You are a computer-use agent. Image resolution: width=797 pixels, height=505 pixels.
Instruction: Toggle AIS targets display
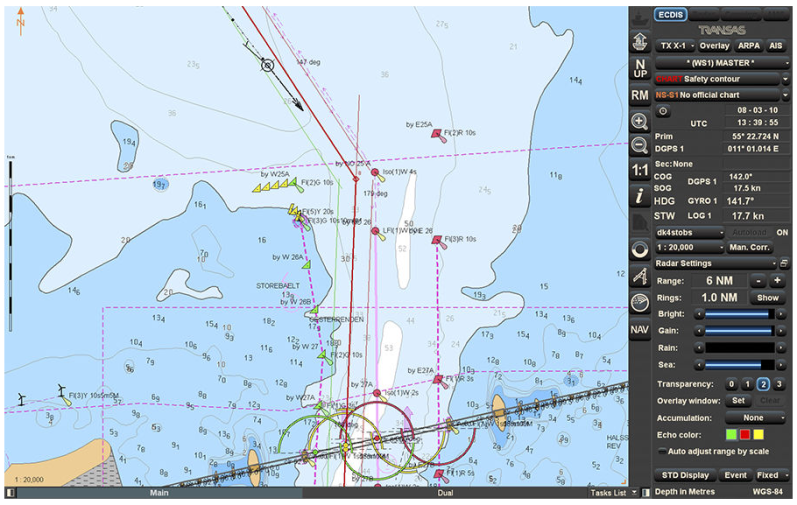point(775,46)
